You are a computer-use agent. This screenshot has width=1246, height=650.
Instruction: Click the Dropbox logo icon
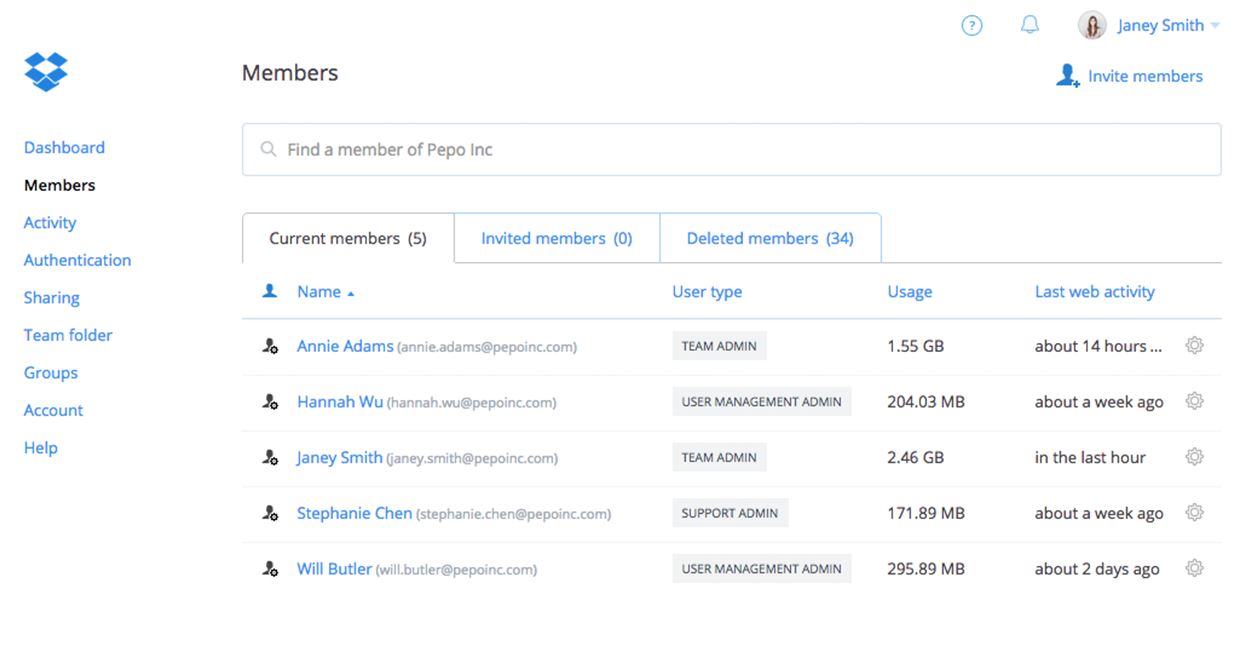coord(46,72)
